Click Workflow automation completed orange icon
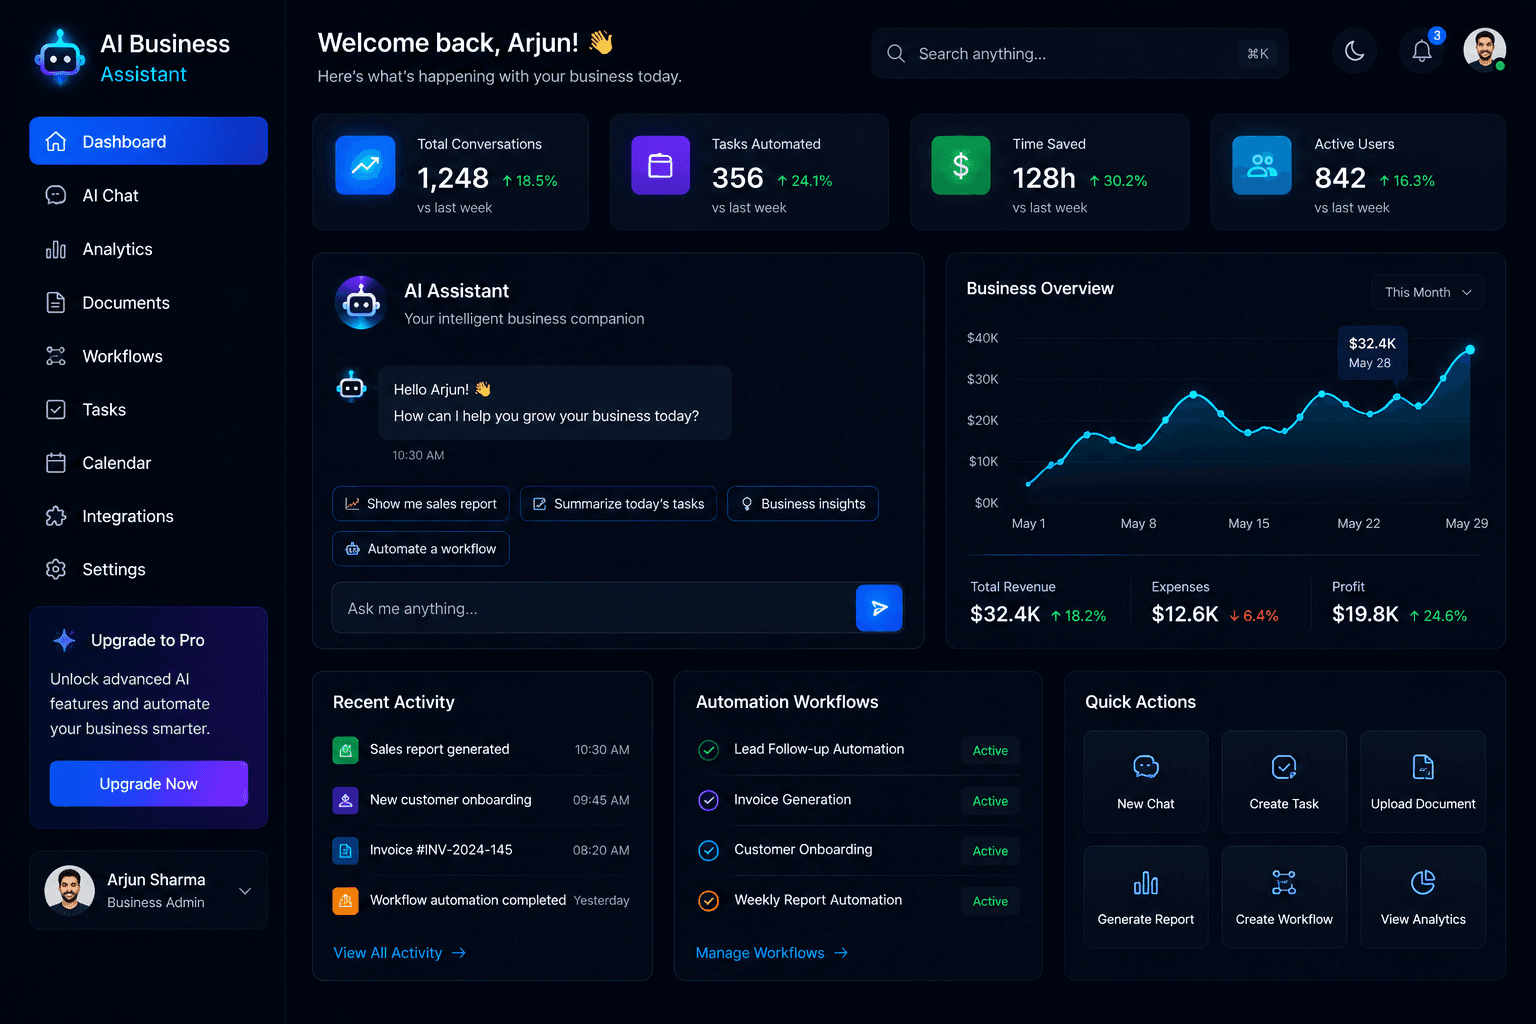 click(345, 901)
